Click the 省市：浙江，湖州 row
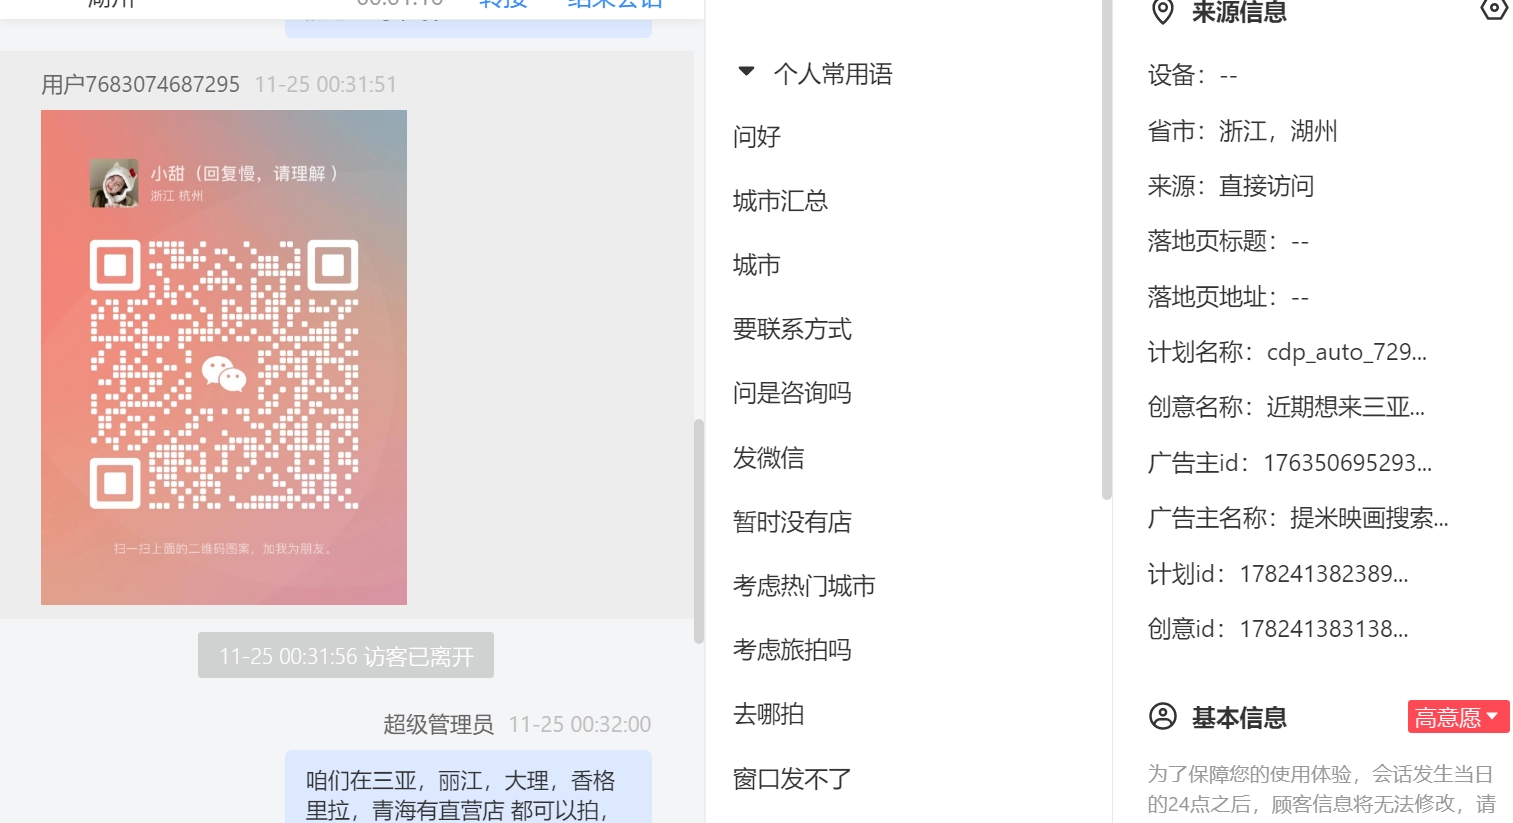Image resolution: width=1513 pixels, height=823 pixels. point(1243,131)
